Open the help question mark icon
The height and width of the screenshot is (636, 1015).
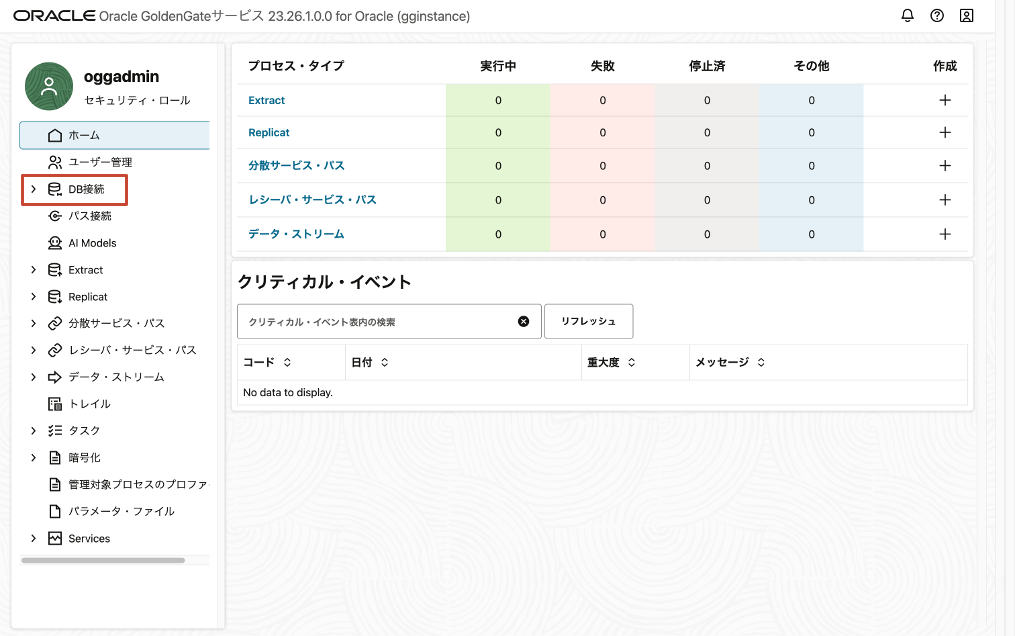[x=936, y=15]
